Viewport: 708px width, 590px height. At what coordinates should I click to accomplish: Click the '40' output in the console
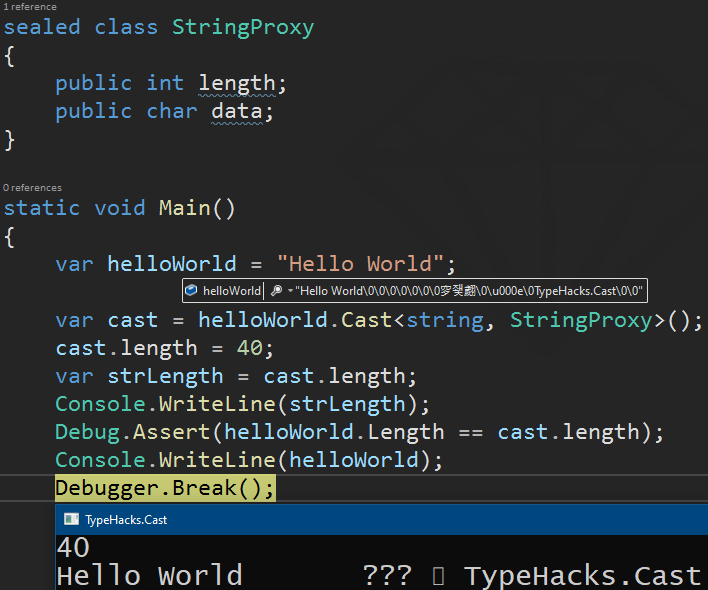coord(73,548)
